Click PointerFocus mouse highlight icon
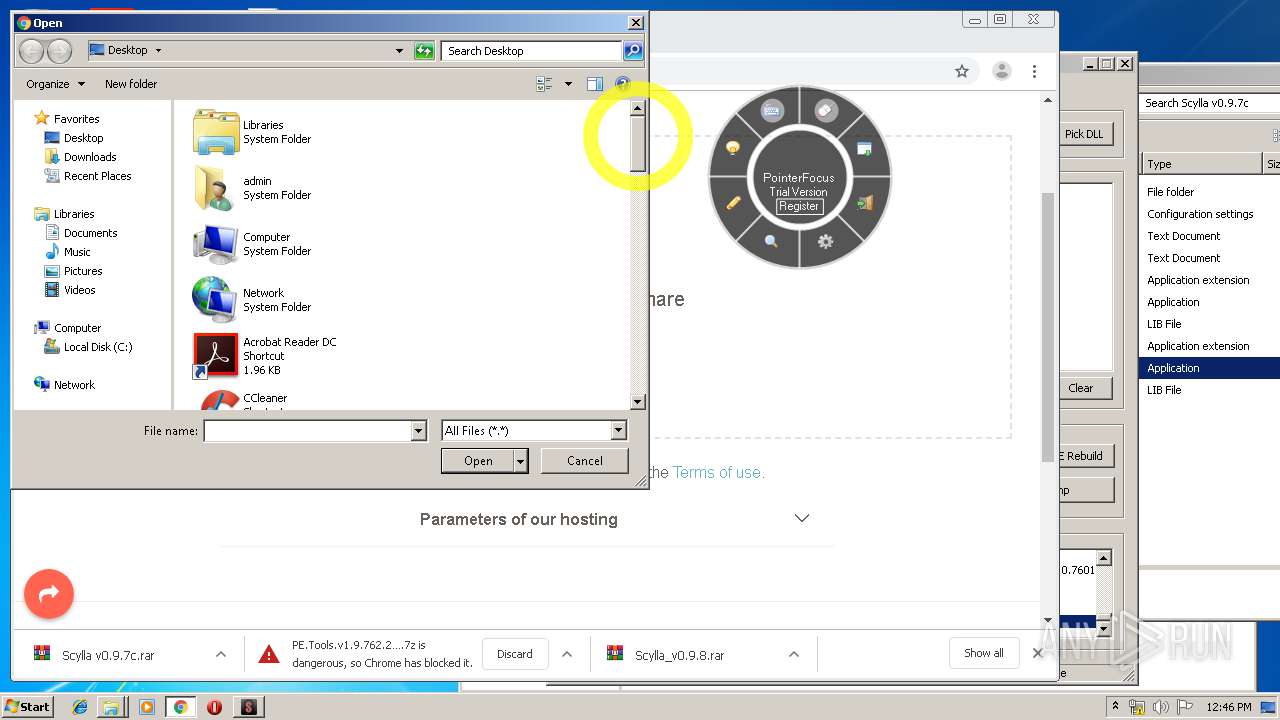 pos(825,111)
